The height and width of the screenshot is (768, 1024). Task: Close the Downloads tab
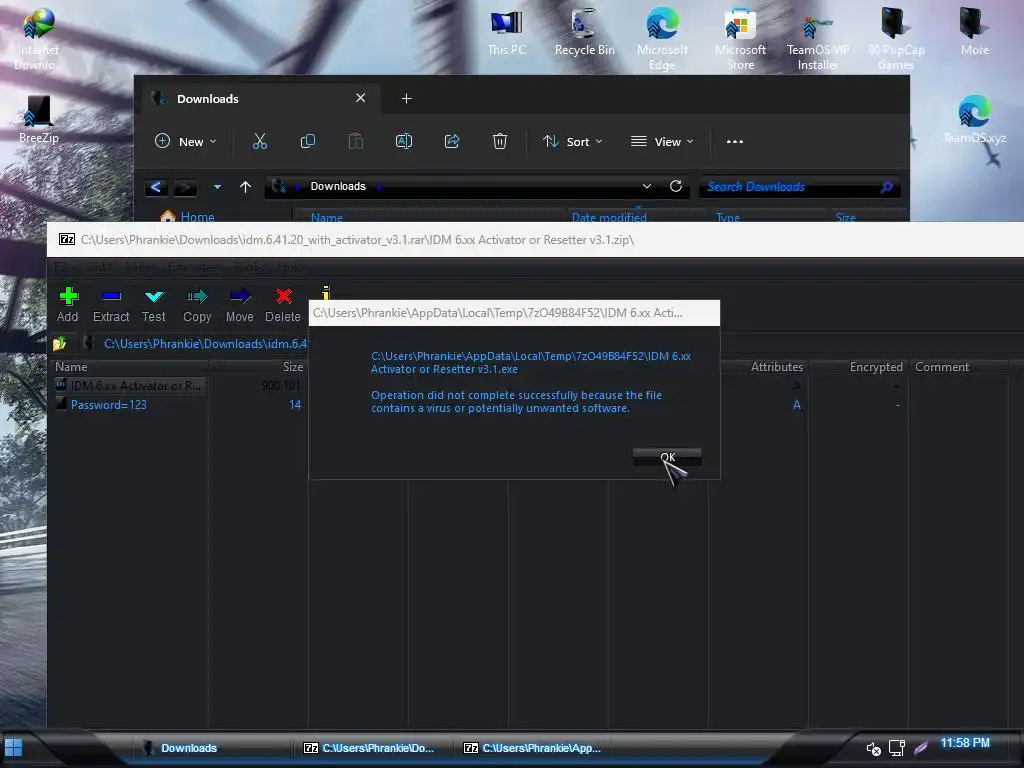tap(360, 98)
